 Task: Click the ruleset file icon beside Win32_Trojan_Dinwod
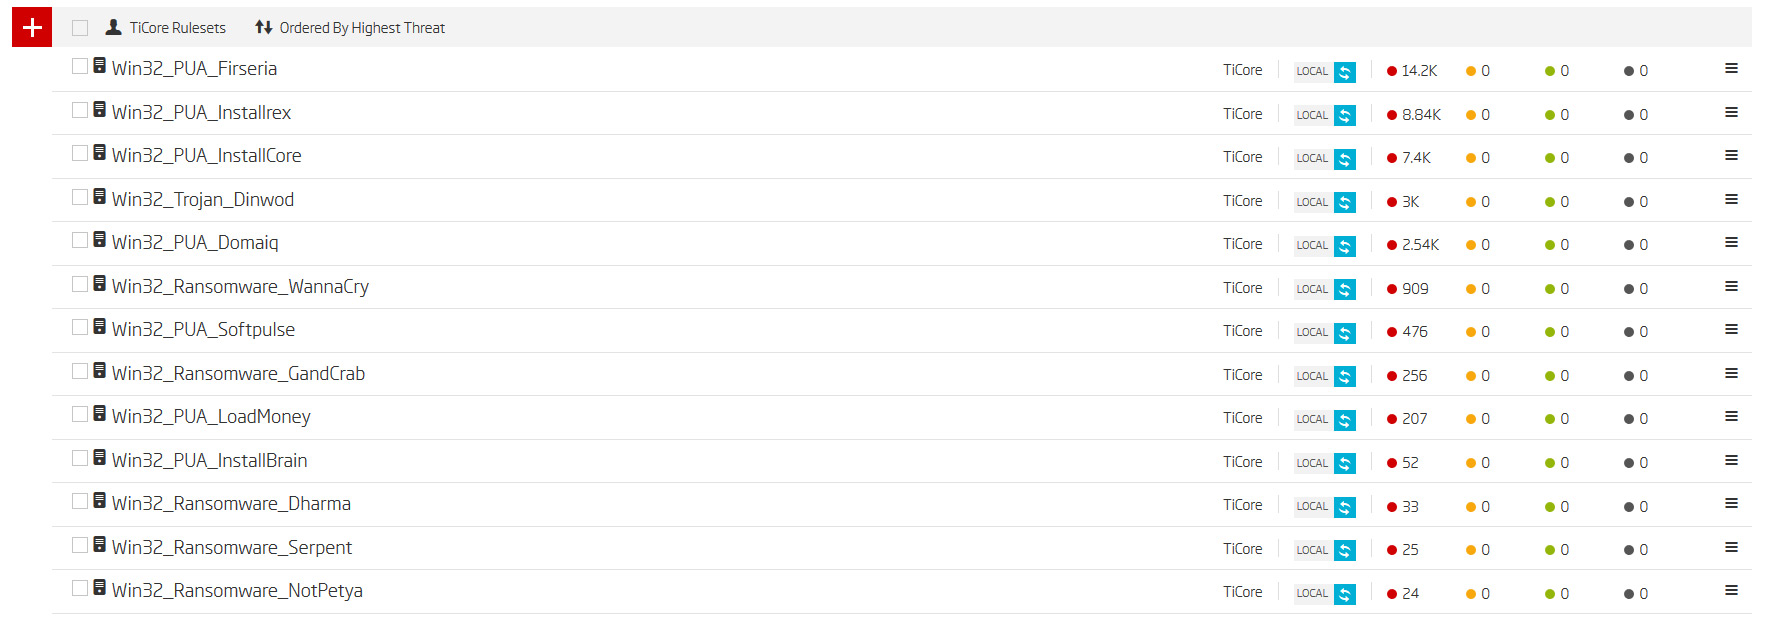coord(100,196)
